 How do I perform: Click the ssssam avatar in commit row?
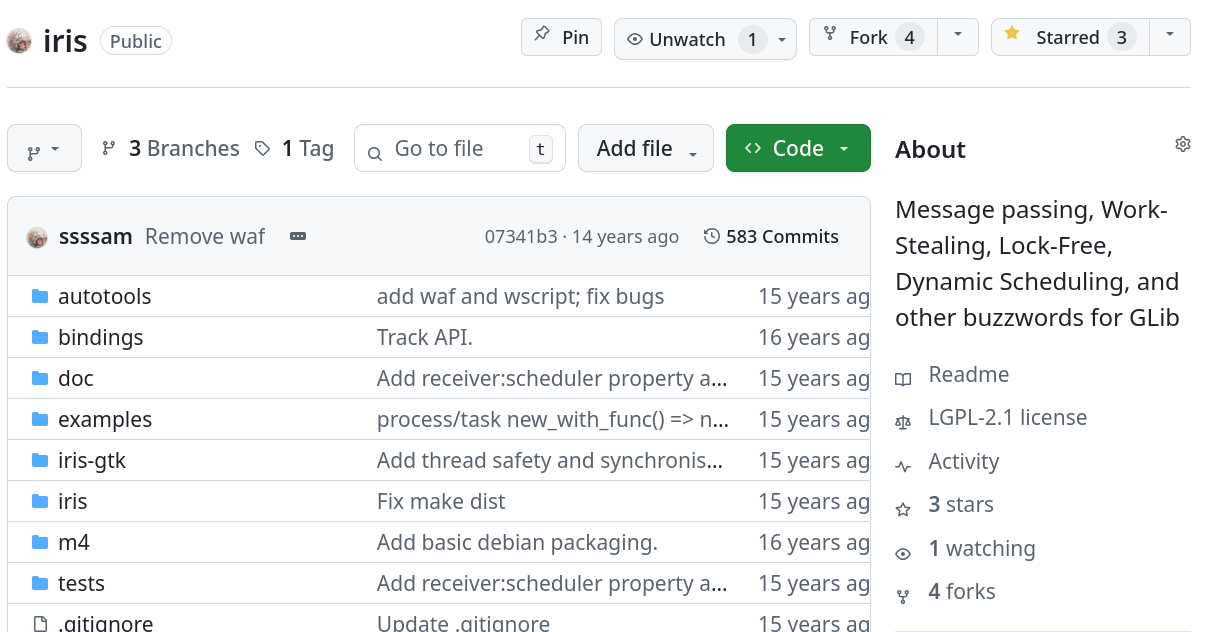(37, 237)
